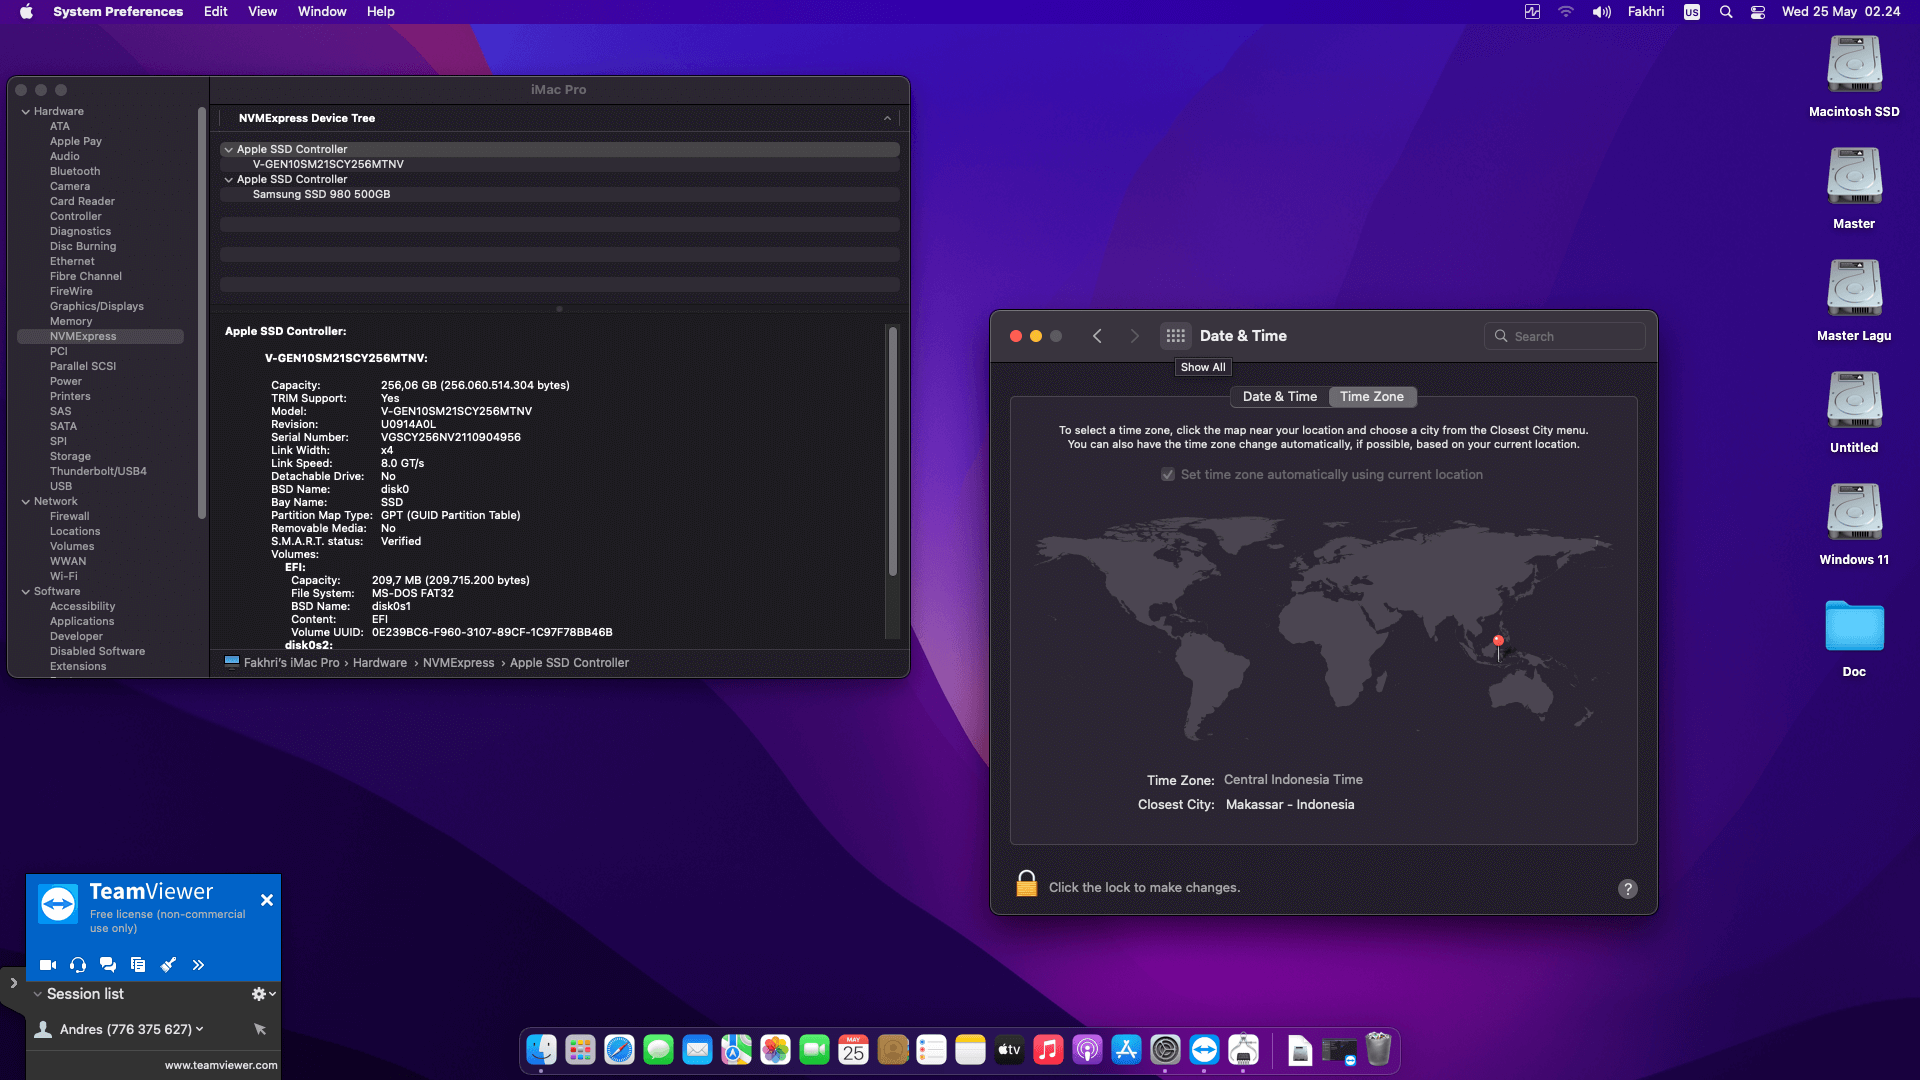Click detail pane vertical scrollbar
This screenshot has width=1920, height=1080.
[x=892, y=451]
